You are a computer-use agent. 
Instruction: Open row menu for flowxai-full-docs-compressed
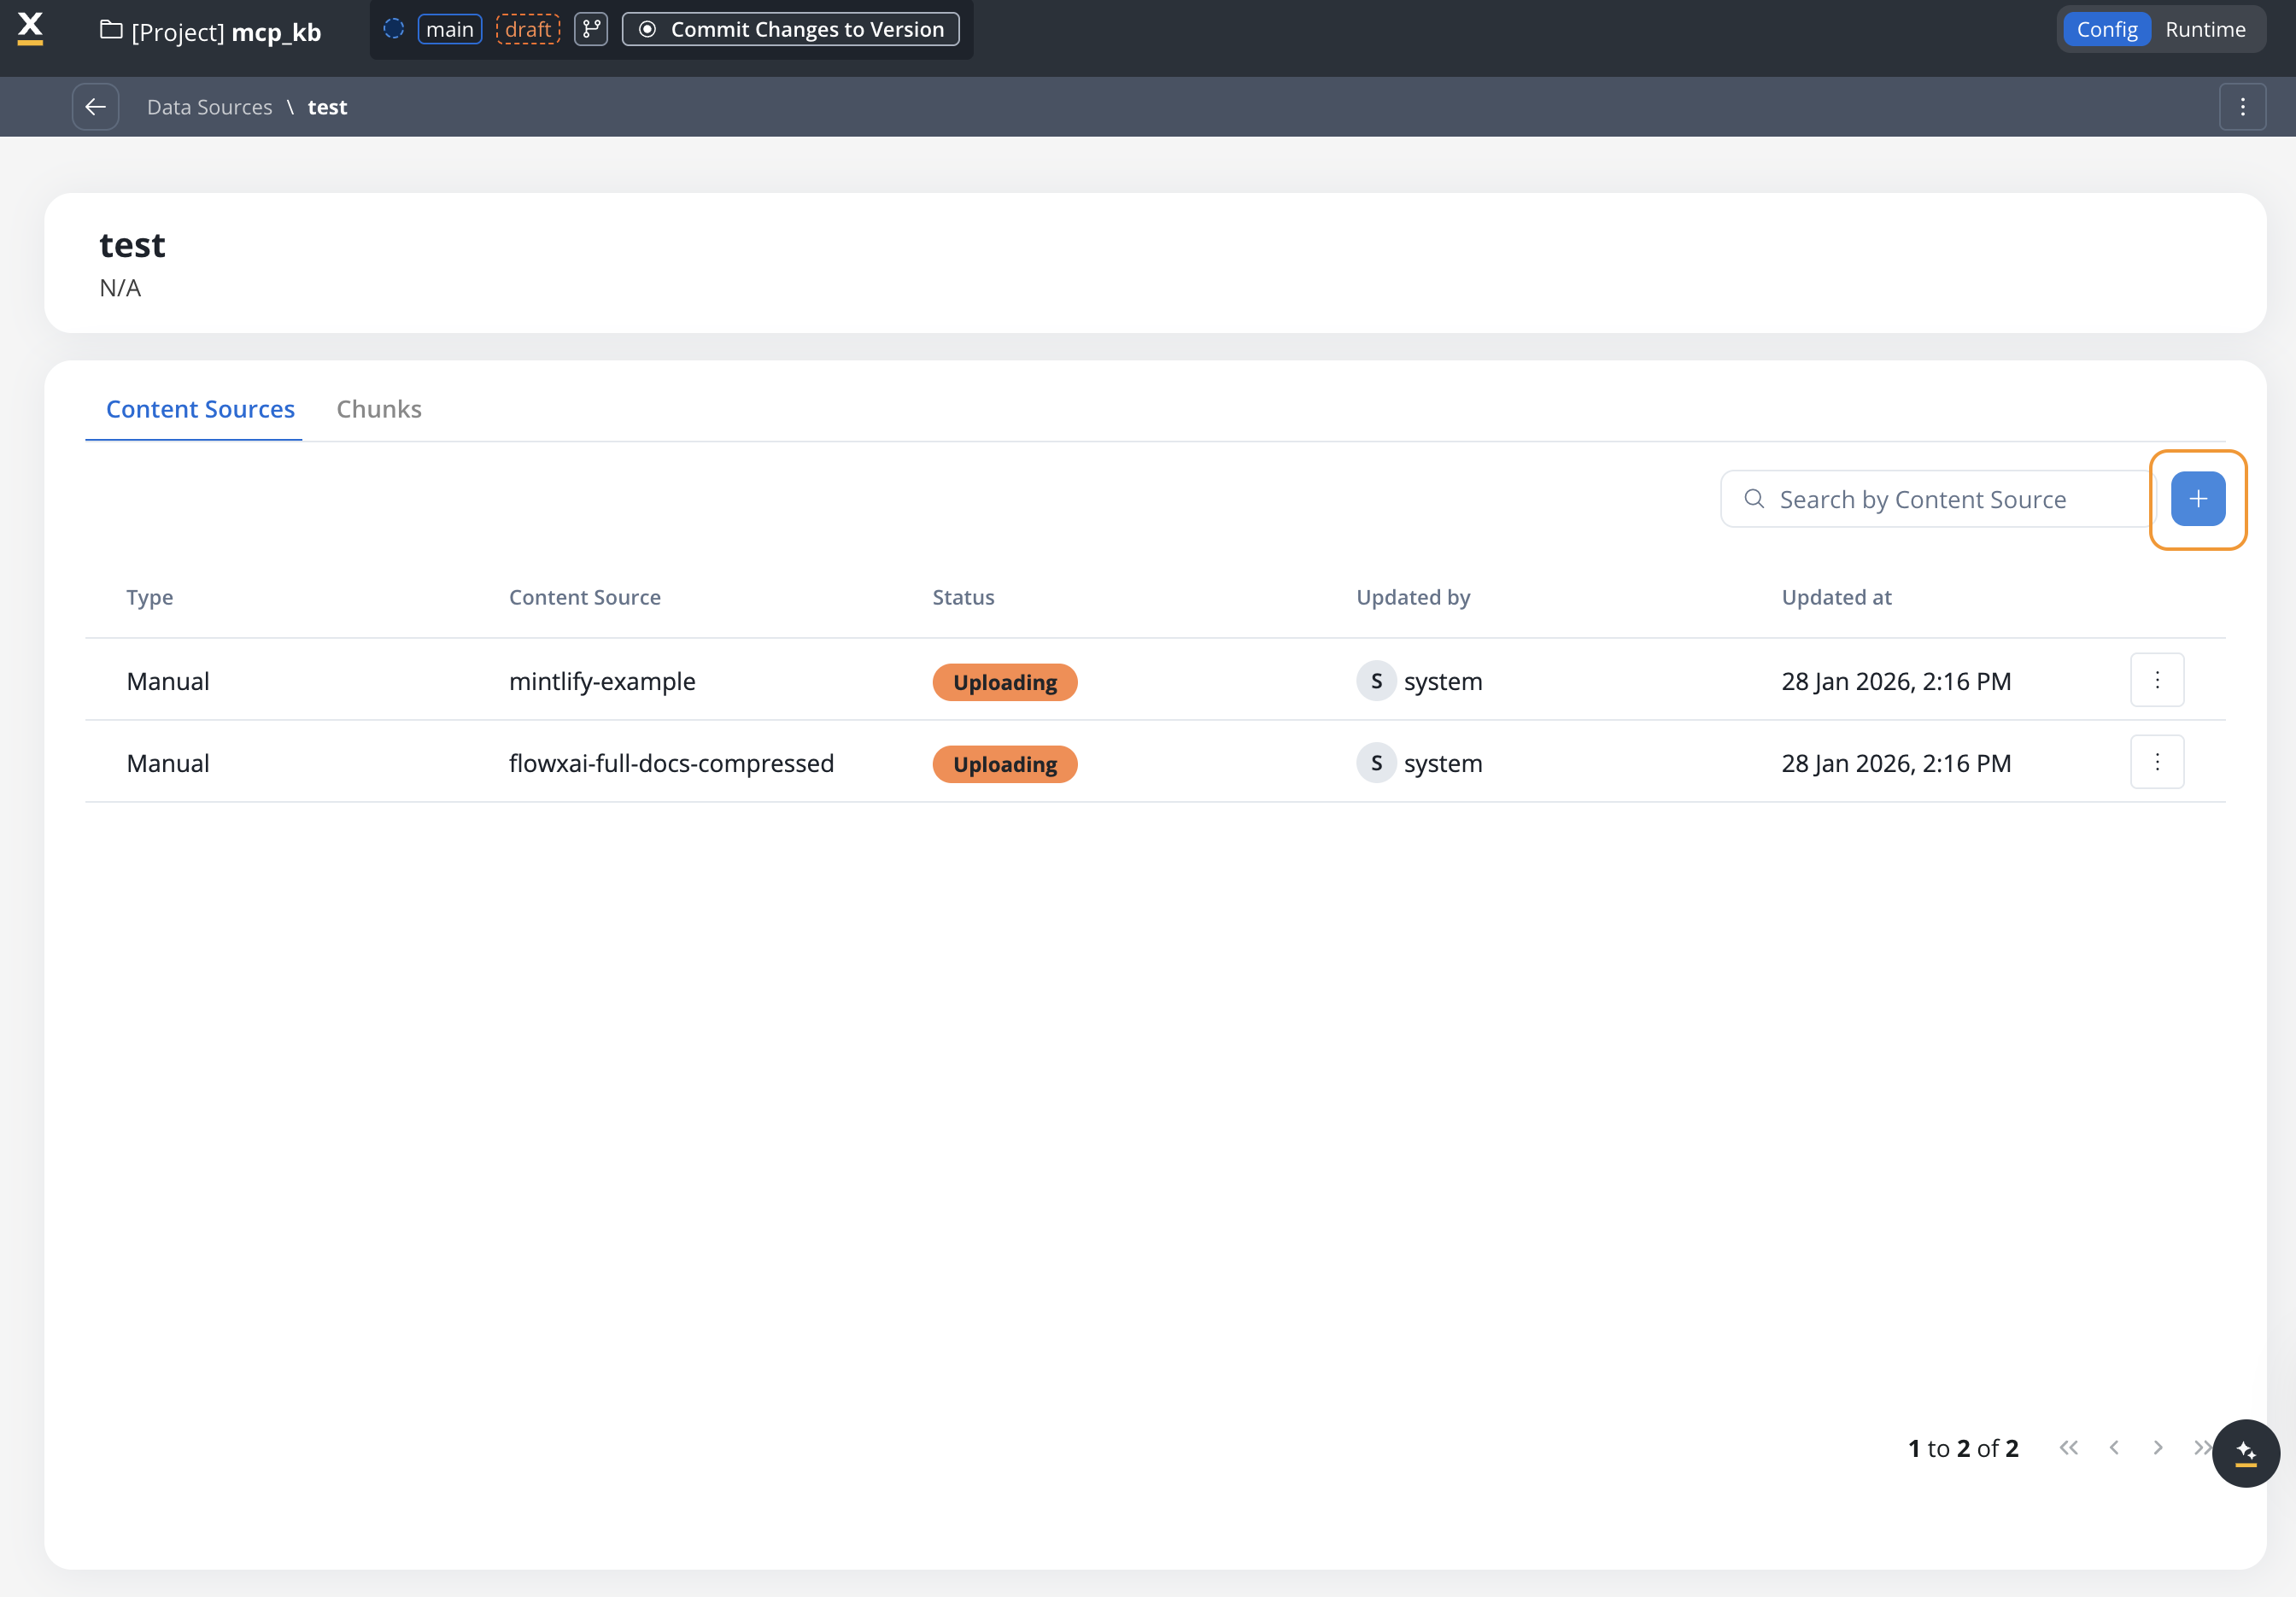(x=2156, y=762)
